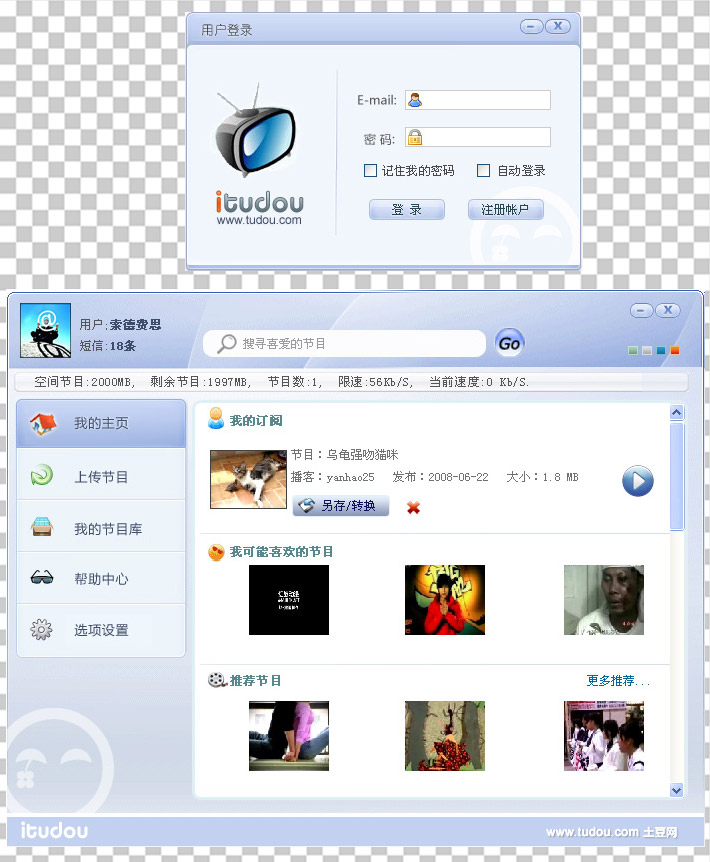710x862 pixels.
Task: Close the main itudou window
Action: tap(668, 311)
